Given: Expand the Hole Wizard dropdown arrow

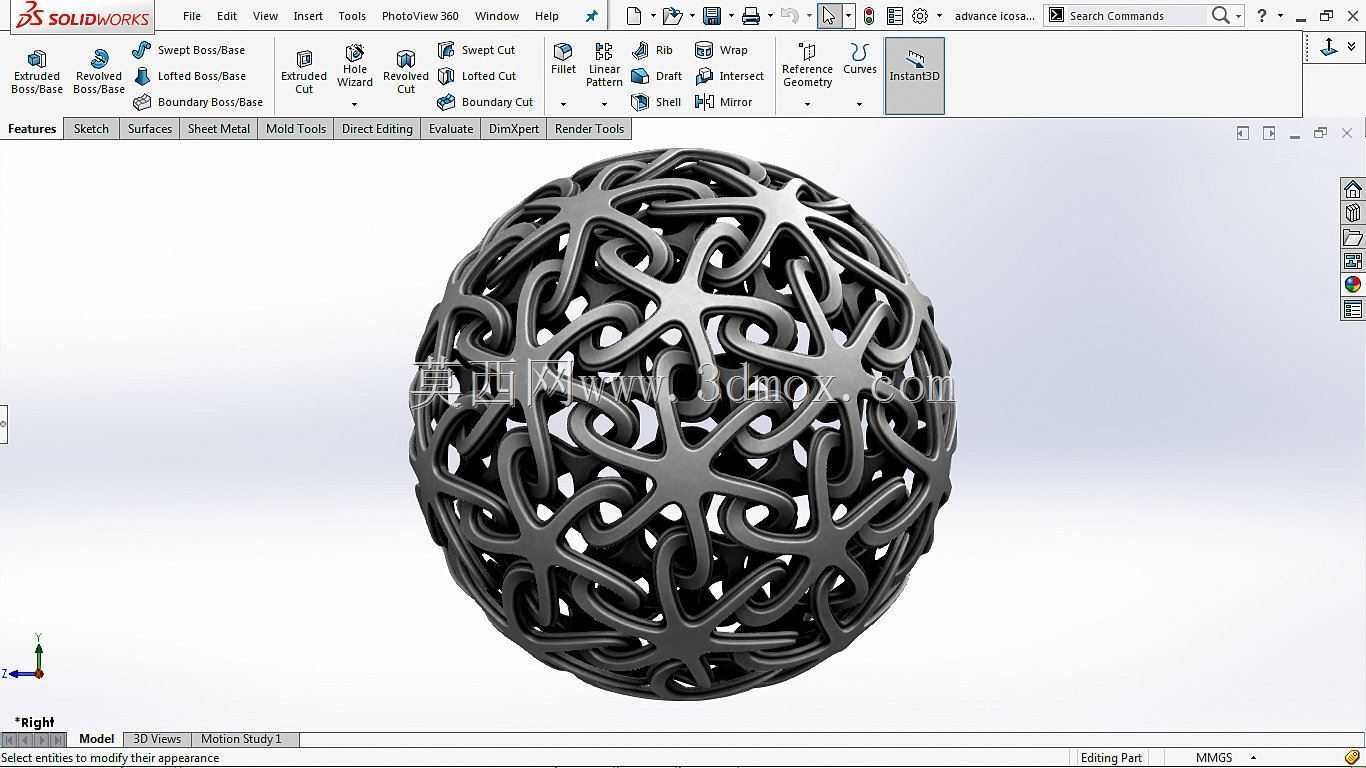Looking at the screenshot, I should click(354, 104).
